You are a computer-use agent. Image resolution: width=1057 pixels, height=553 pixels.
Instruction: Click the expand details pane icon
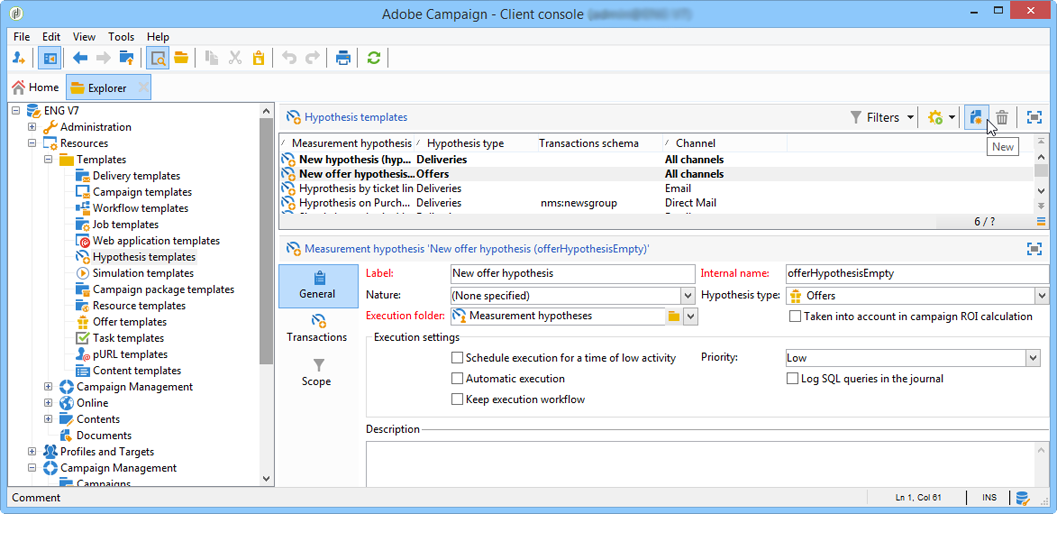coord(1034,249)
